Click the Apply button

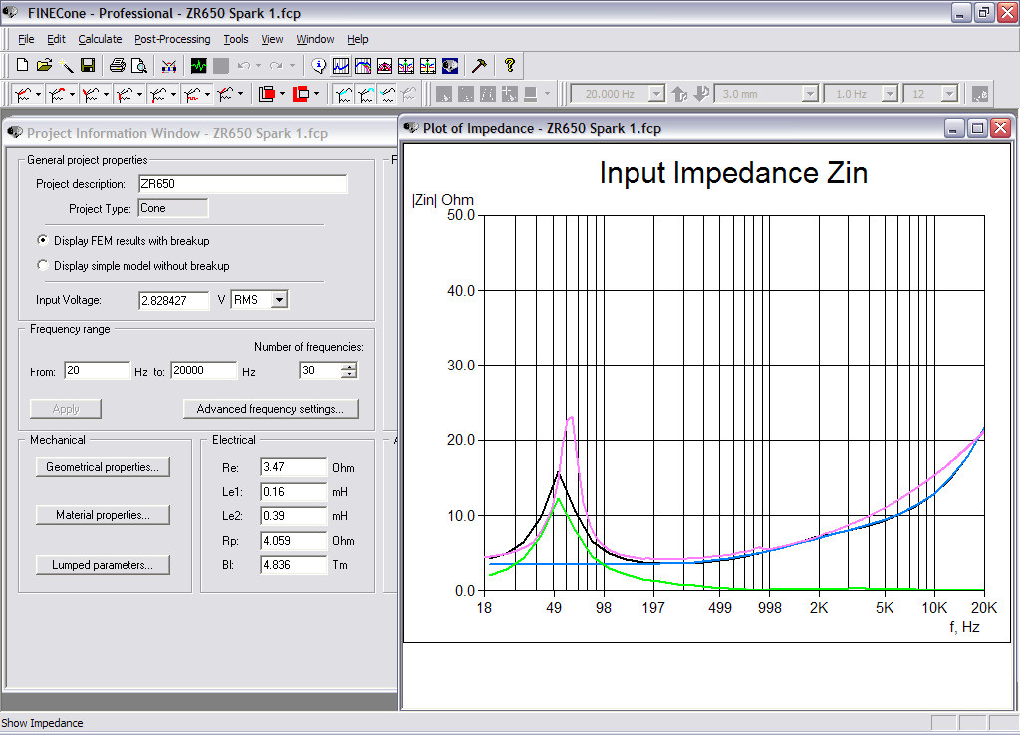[66, 408]
